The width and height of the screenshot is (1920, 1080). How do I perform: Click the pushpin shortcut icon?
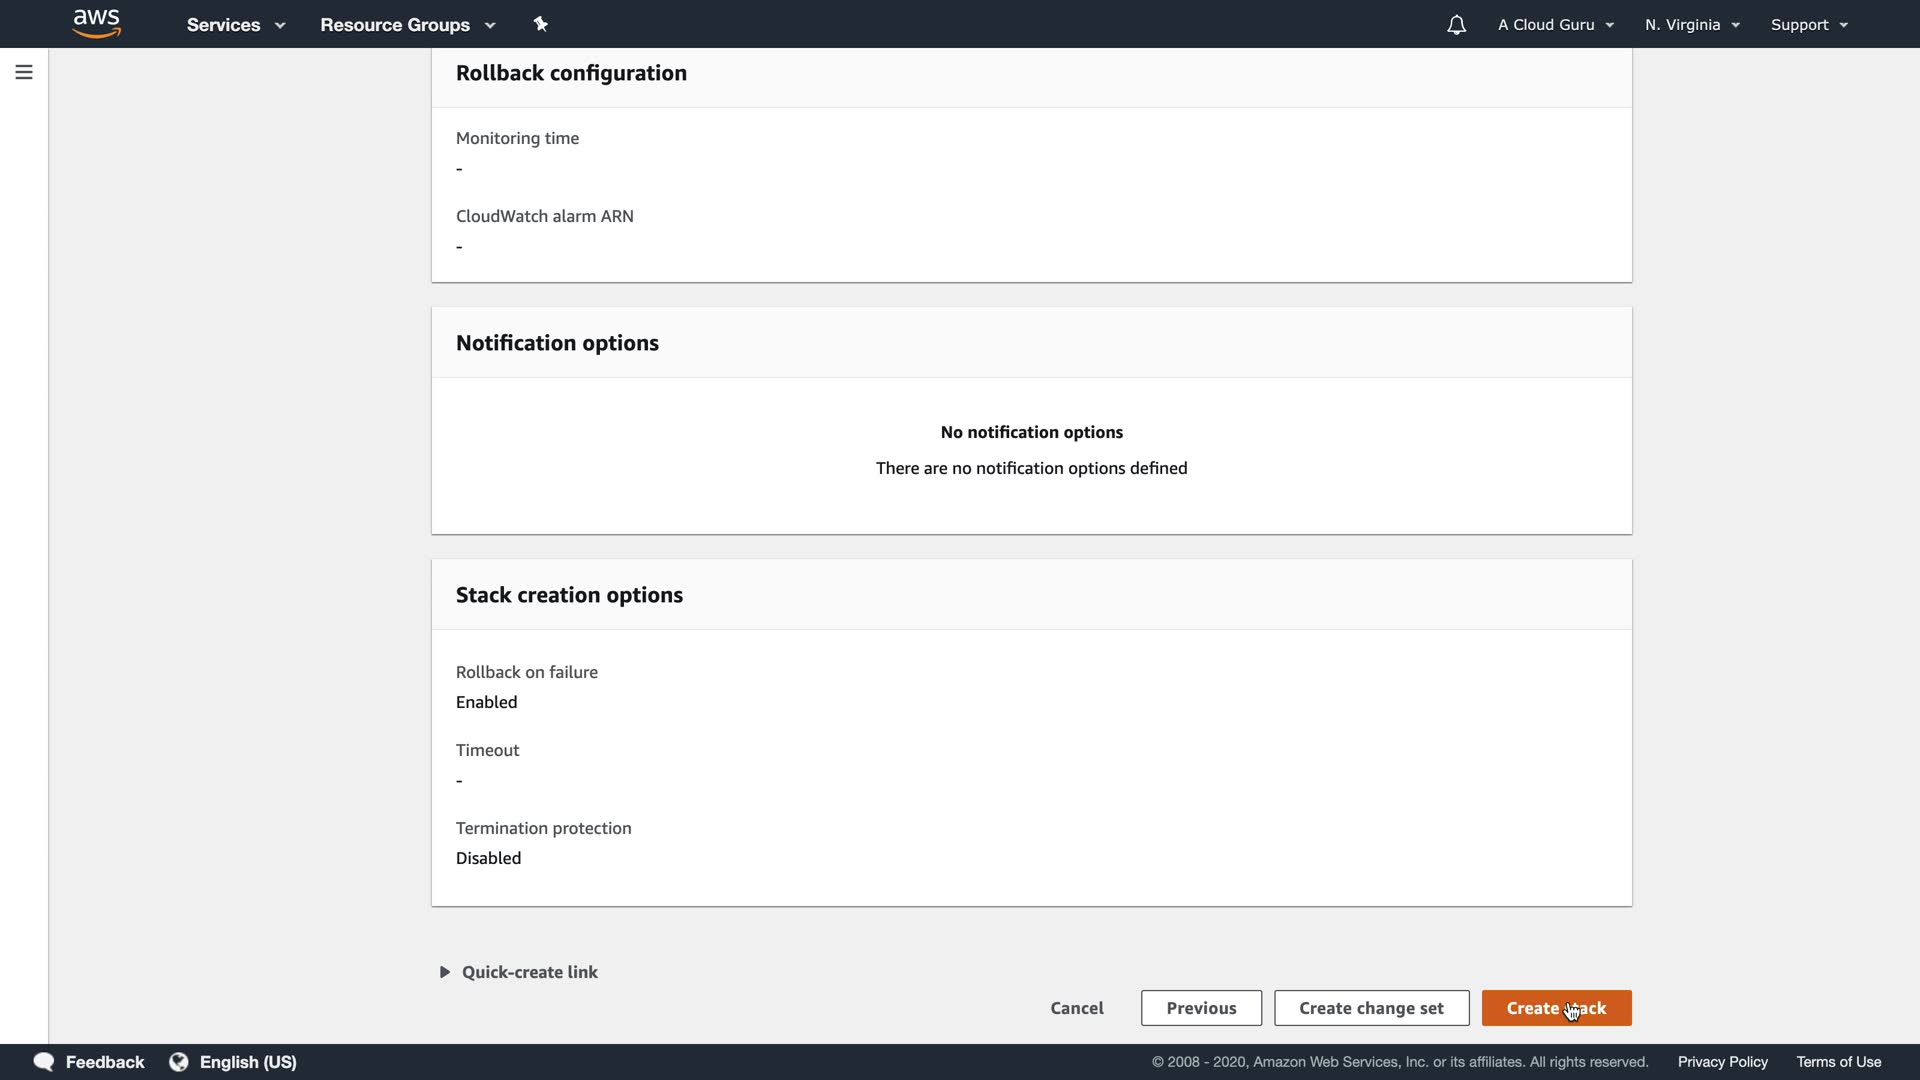(541, 24)
